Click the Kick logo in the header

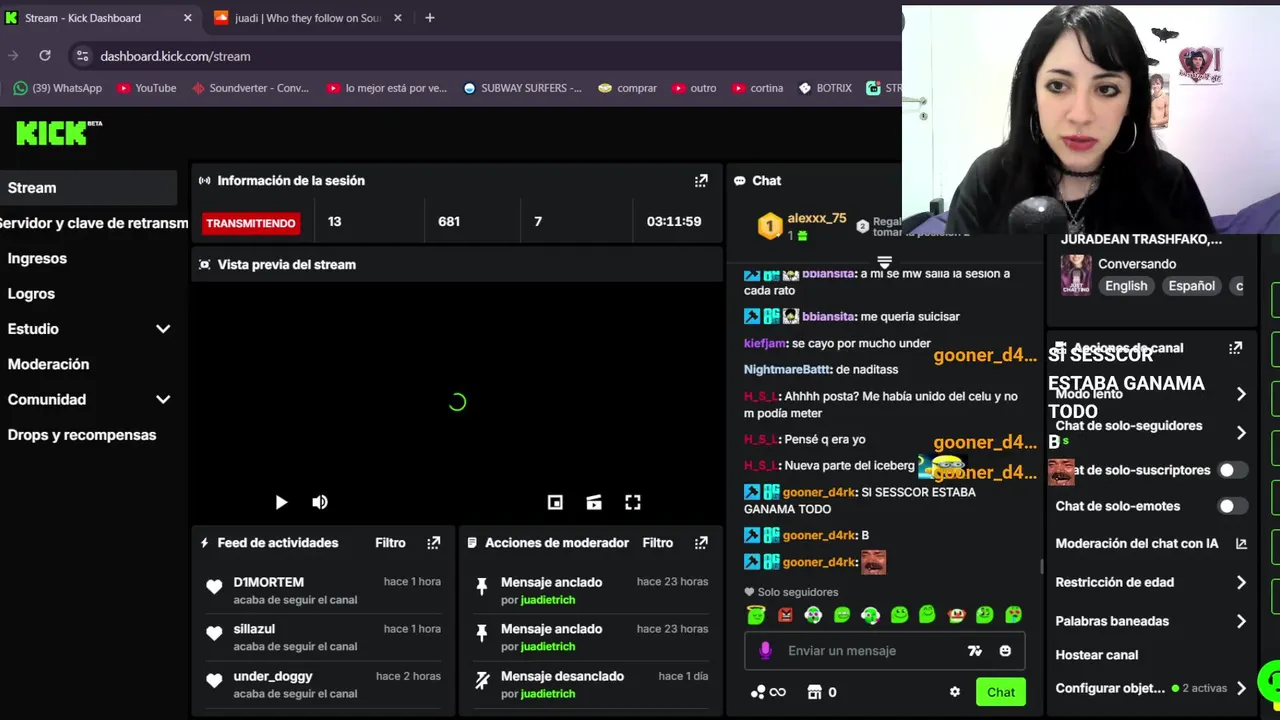(x=58, y=132)
